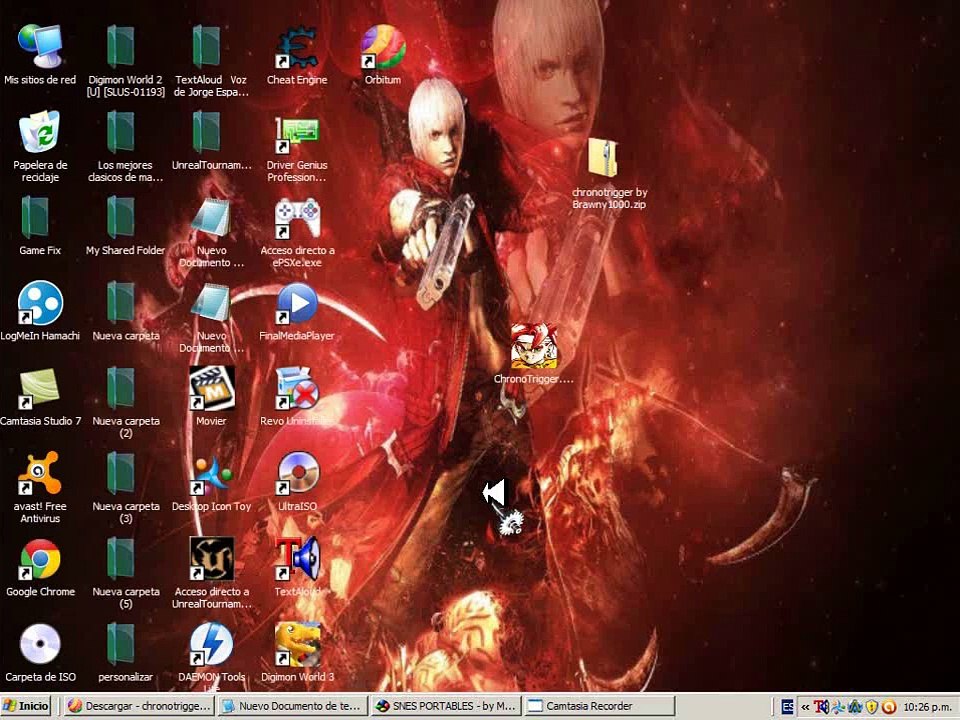
Task: Click the 10:26 p.m. clock
Action: tap(928, 707)
